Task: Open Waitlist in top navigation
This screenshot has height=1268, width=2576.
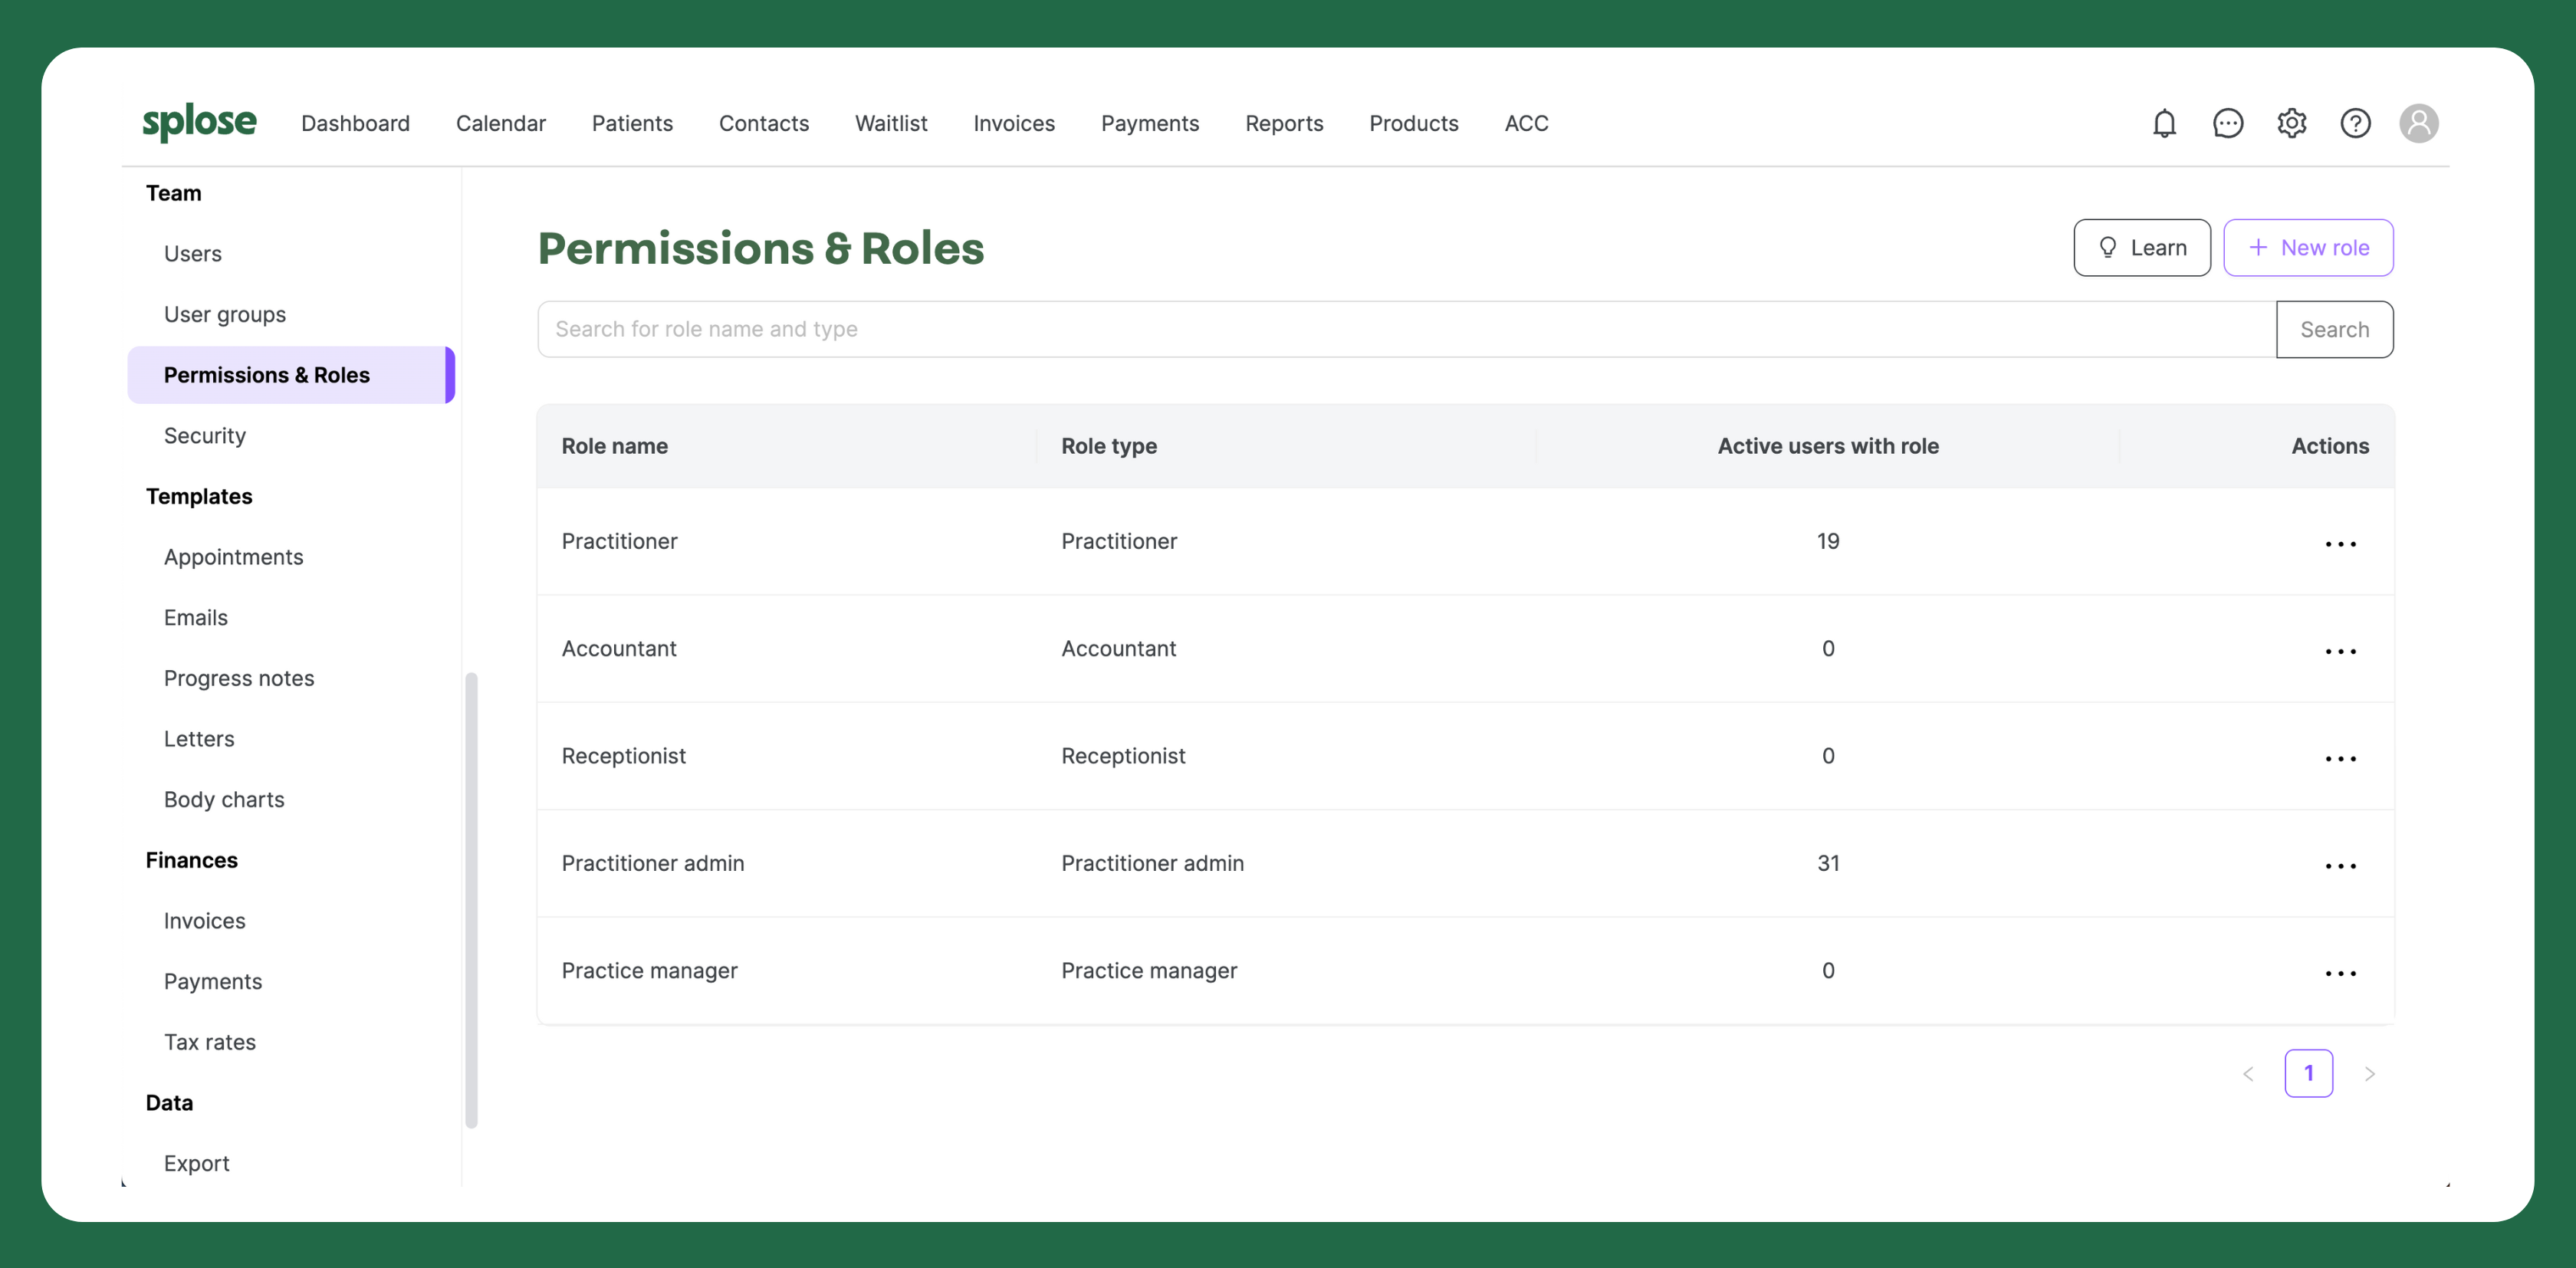Action: click(891, 123)
